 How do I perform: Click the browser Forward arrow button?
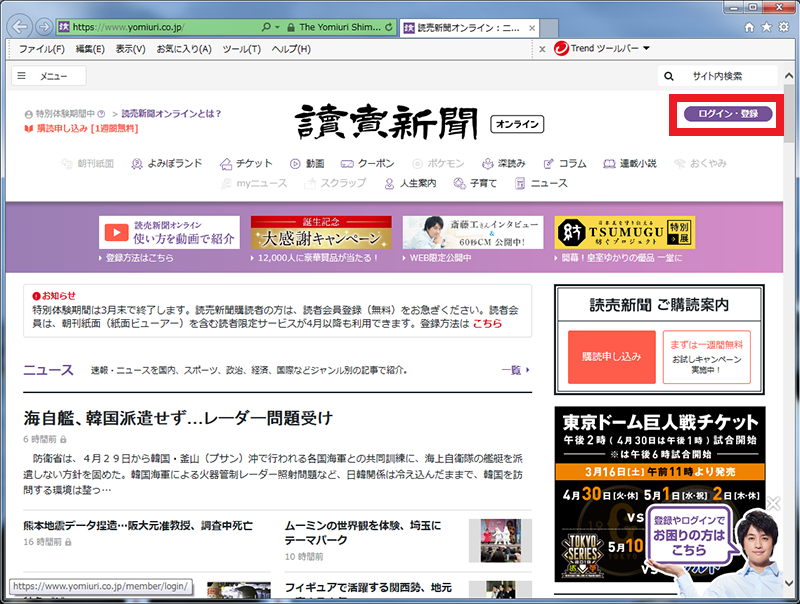click(45, 27)
